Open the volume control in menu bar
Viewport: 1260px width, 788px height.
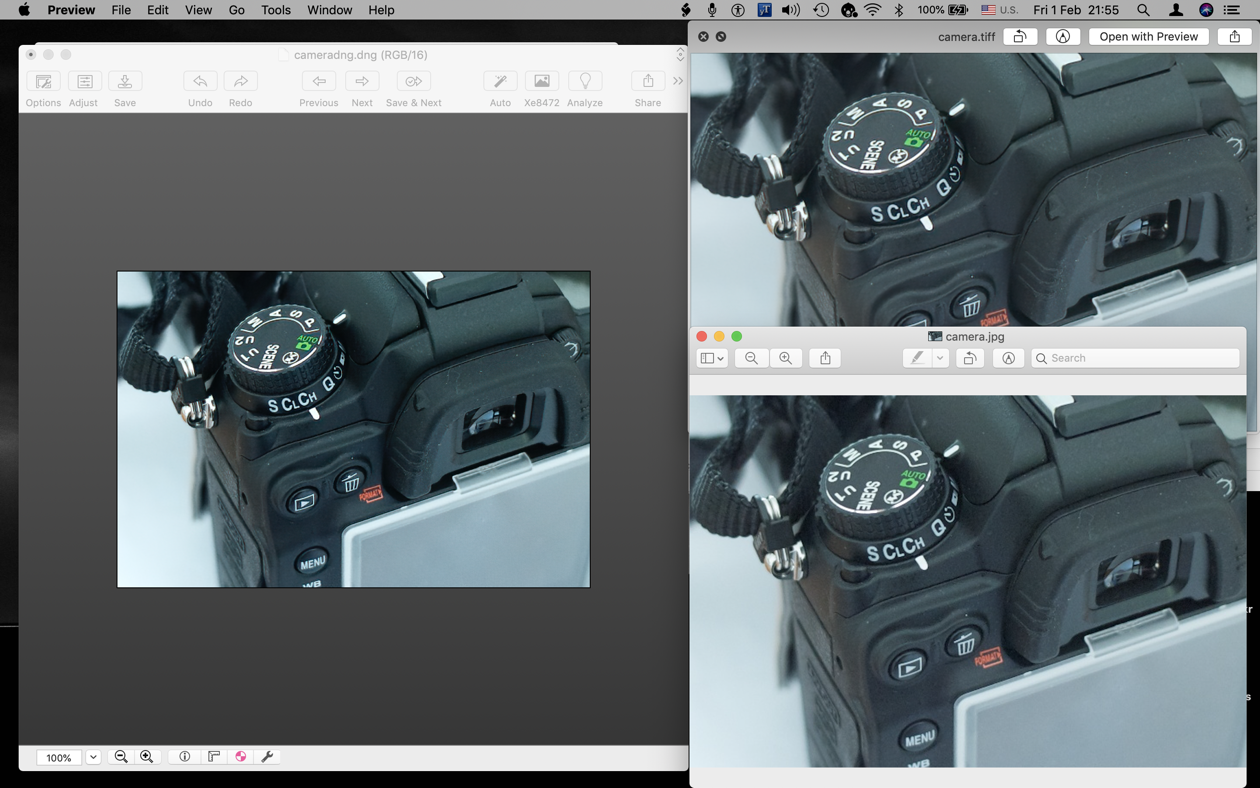[x=791, y=10]
